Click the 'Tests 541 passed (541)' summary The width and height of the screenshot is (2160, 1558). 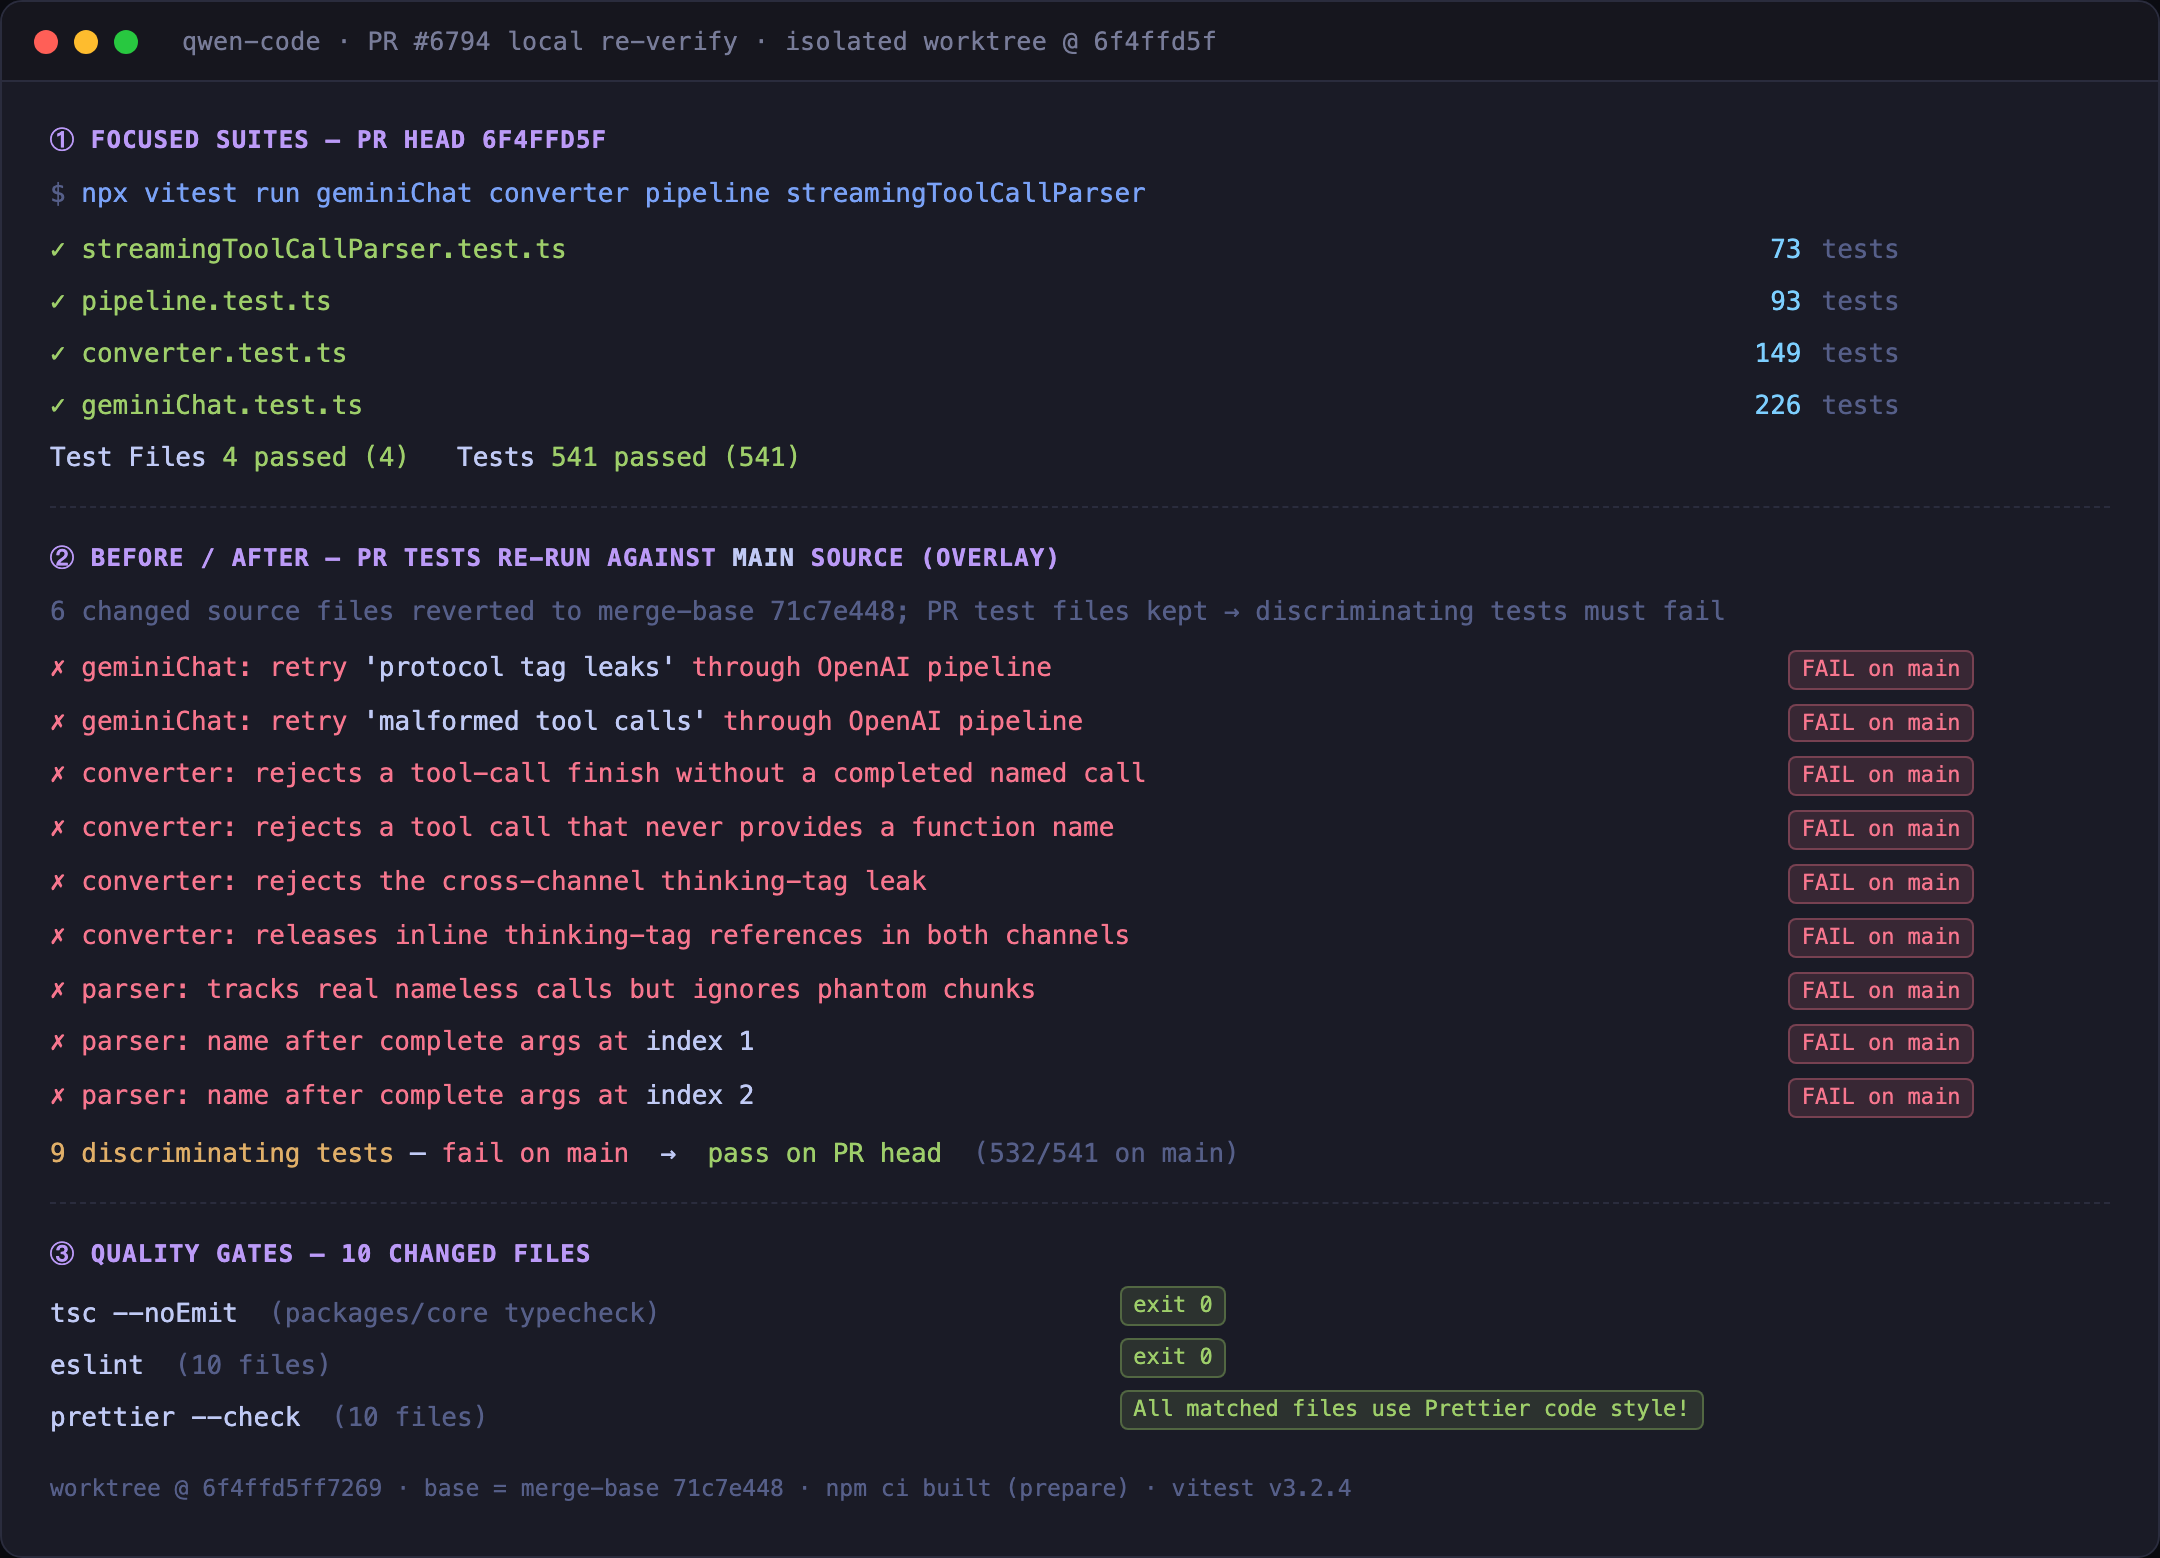(628, 457)
